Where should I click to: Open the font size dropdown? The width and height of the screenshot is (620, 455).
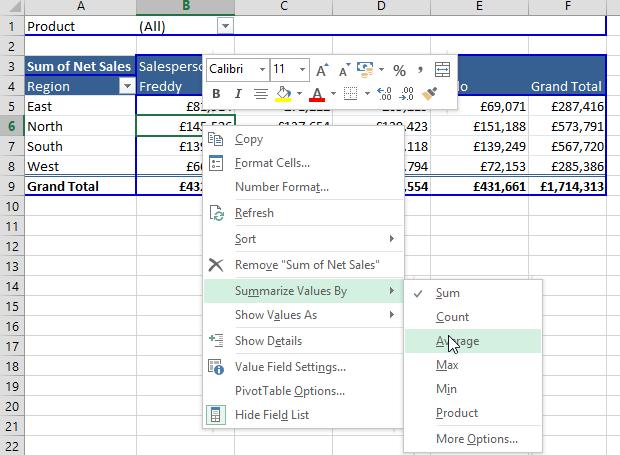[x=303, y=70]
